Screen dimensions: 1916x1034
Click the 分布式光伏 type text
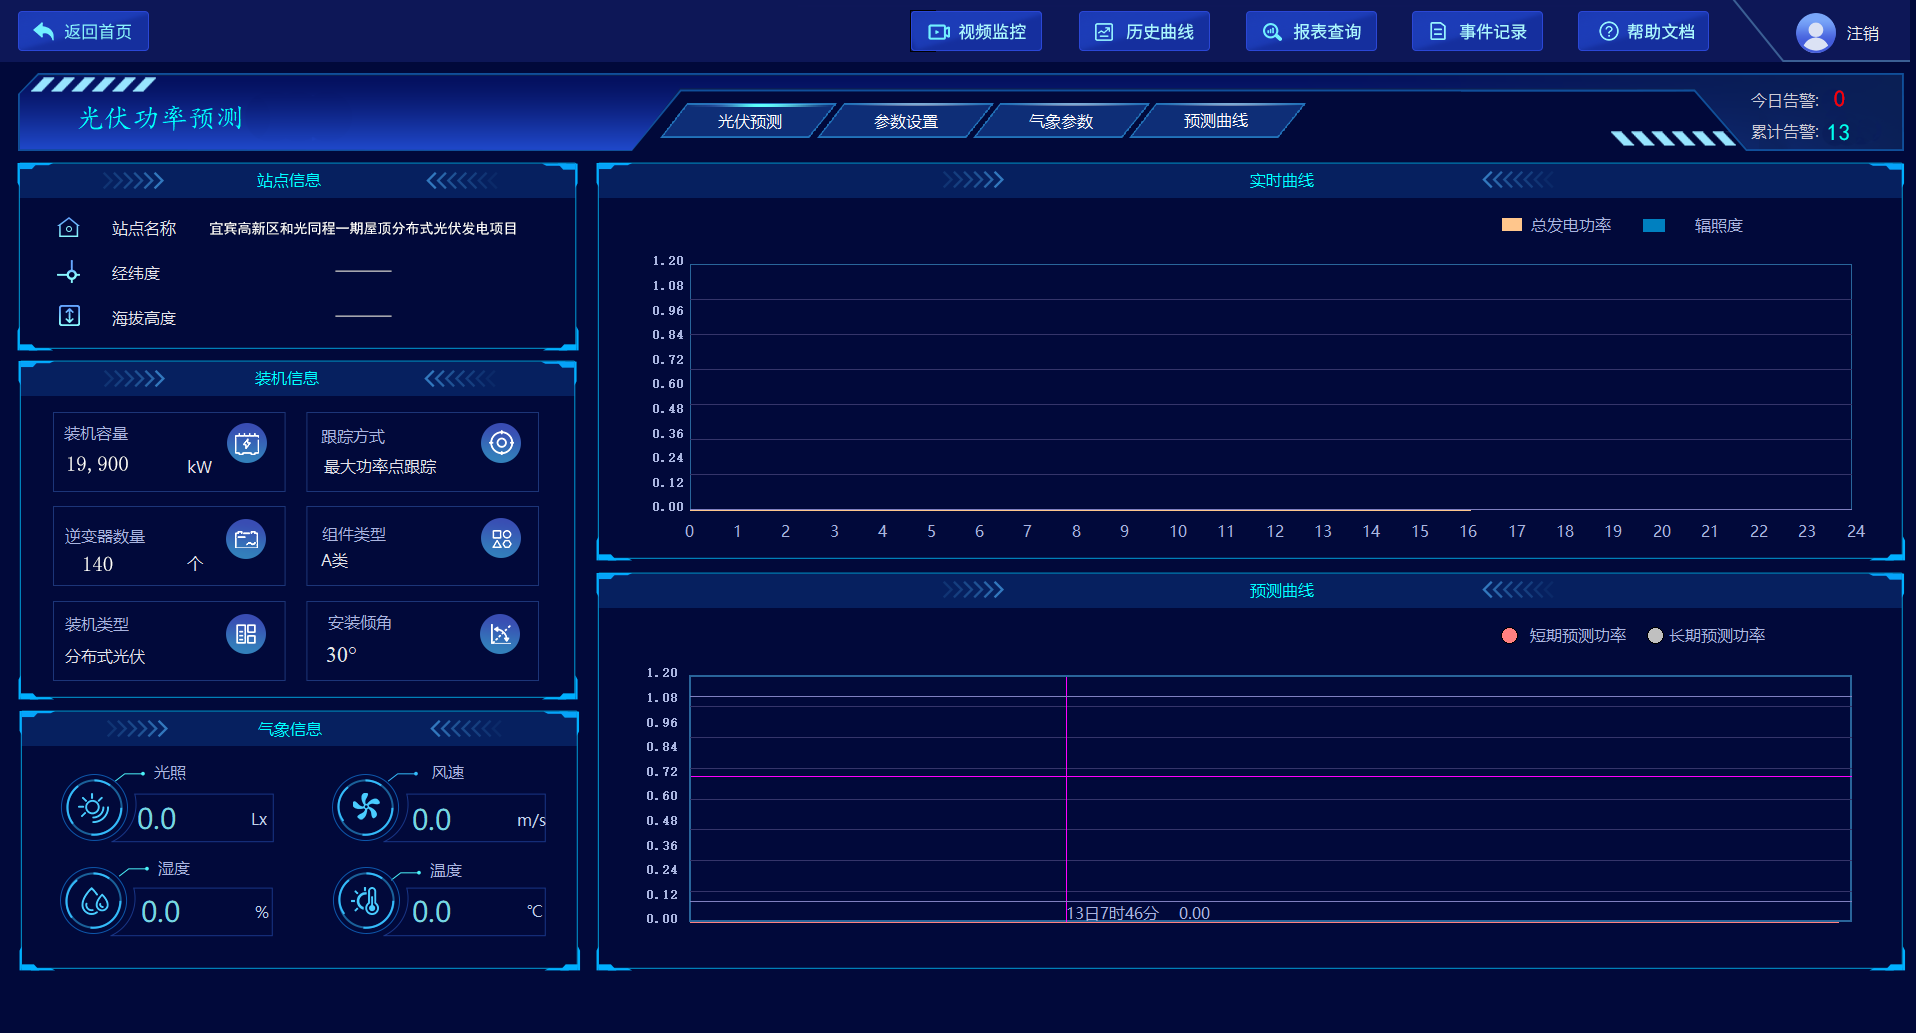(105, 657)
